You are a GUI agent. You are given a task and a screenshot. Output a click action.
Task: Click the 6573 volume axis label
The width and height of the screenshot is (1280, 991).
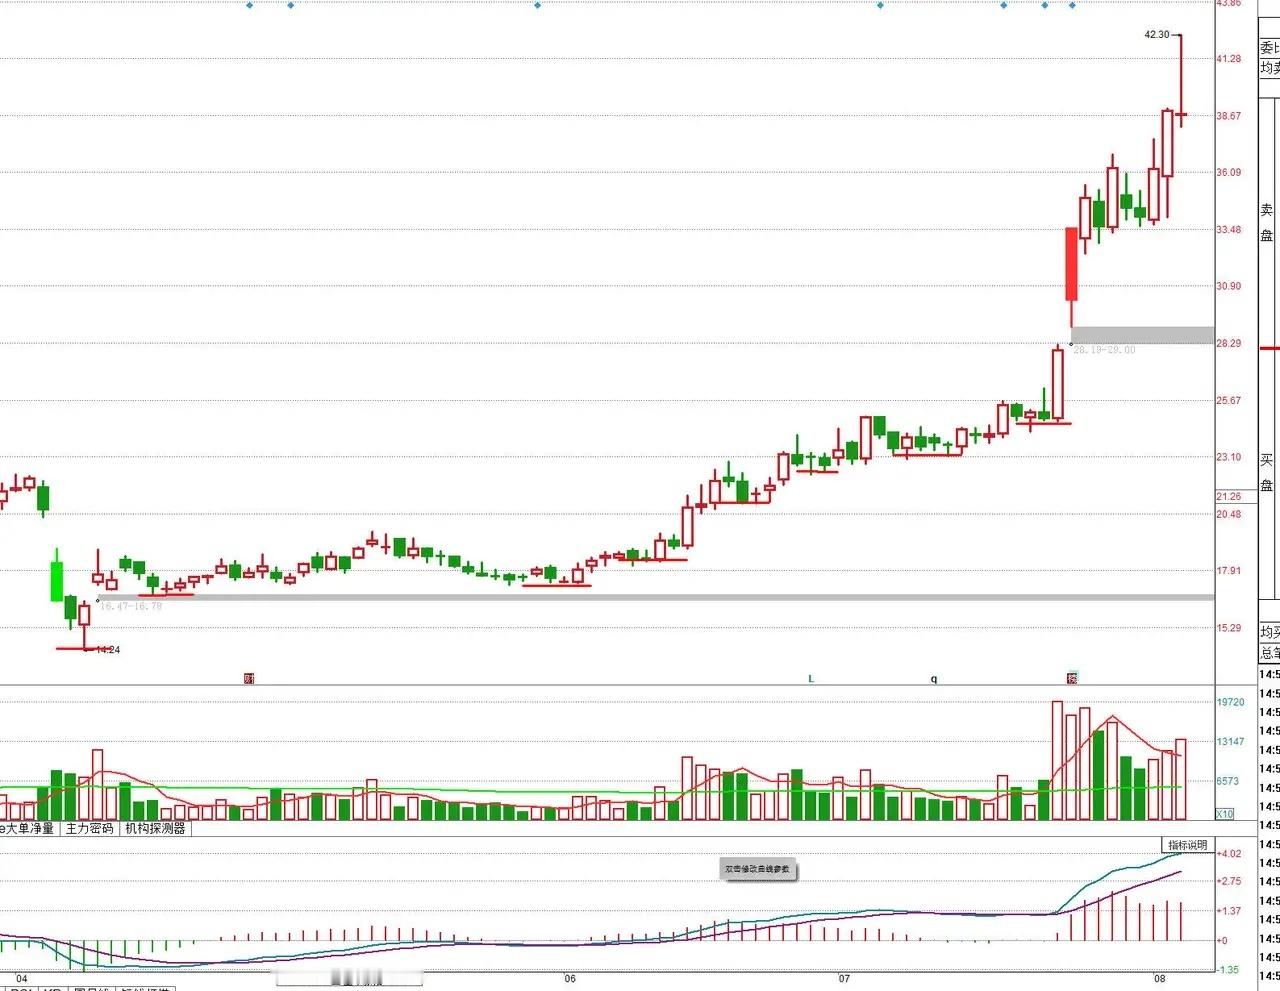[1228, 781]
